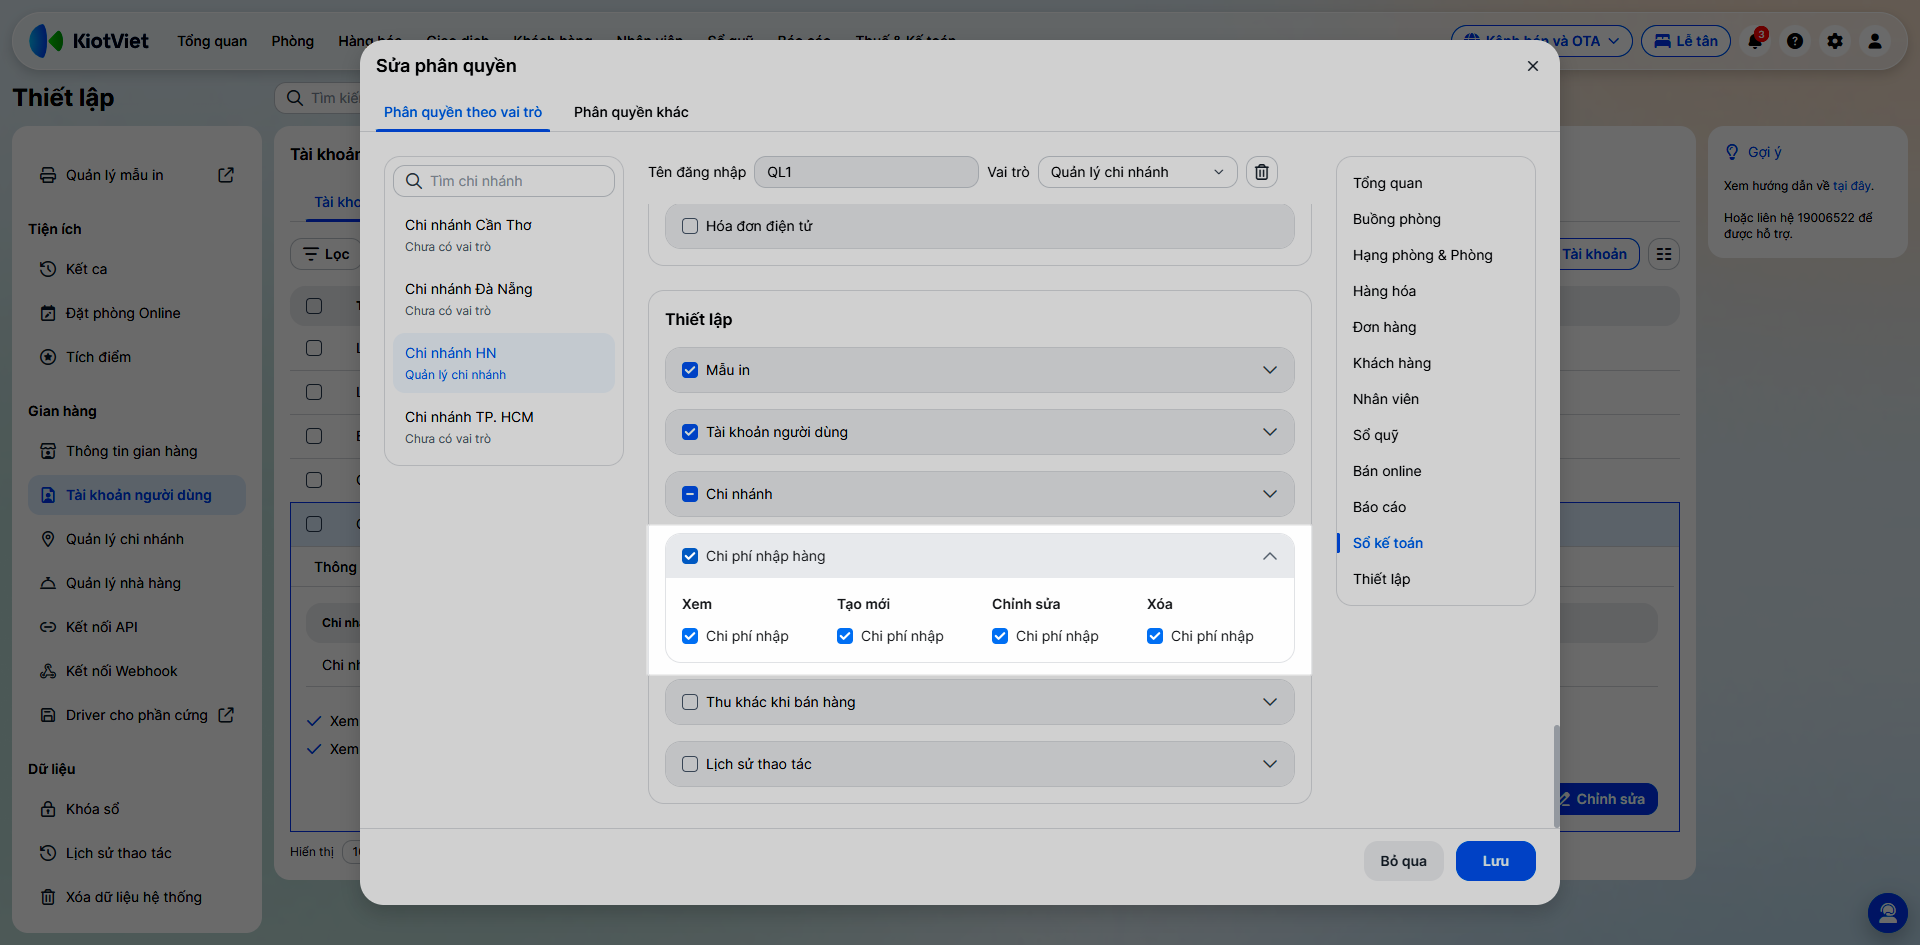The image size is (1920, 945).
Task: Select Chi nhánh Đà Nẵng in branch list
Action: (504, 299)
